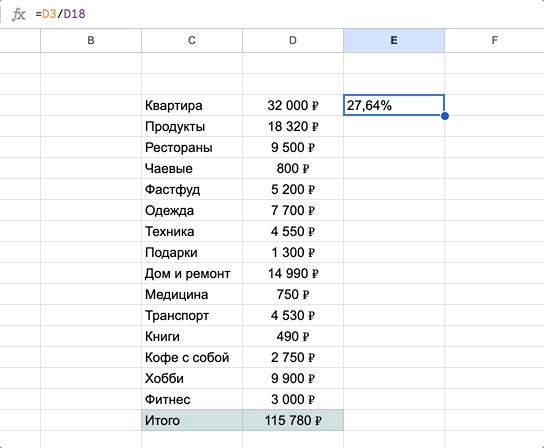Click the Хобби cell
The image size is (544, 448).
[192, 378]
